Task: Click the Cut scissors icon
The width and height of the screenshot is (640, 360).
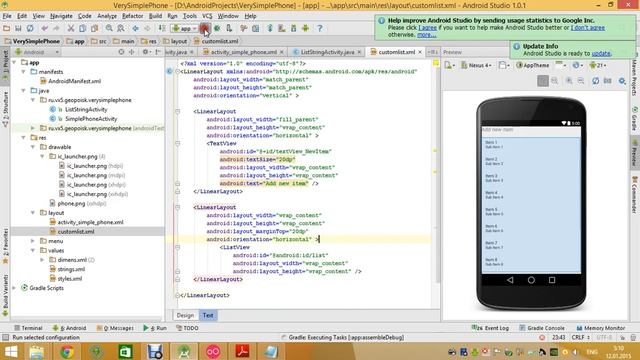Action: pos(71,28)
